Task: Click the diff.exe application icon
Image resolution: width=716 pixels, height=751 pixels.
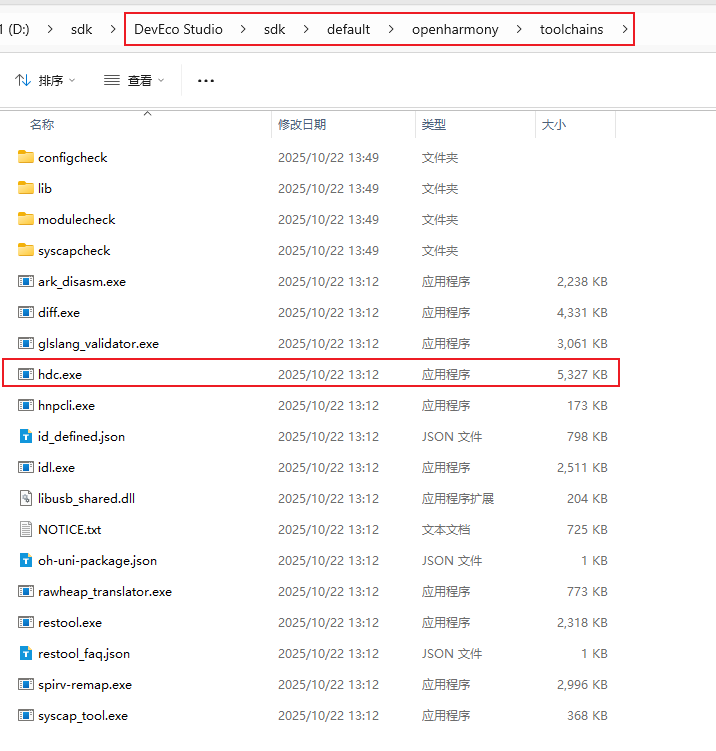Action: pos(26,312)
